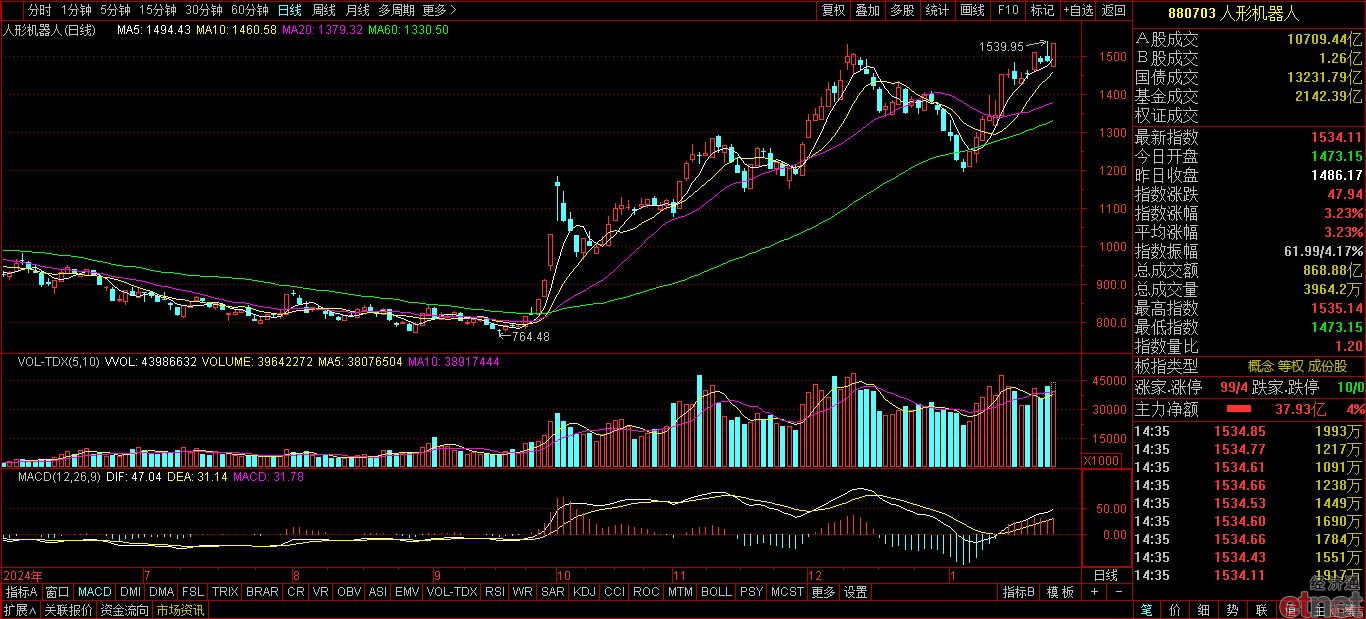Switch to 月线 monthly chart

(x=357, y=10)
